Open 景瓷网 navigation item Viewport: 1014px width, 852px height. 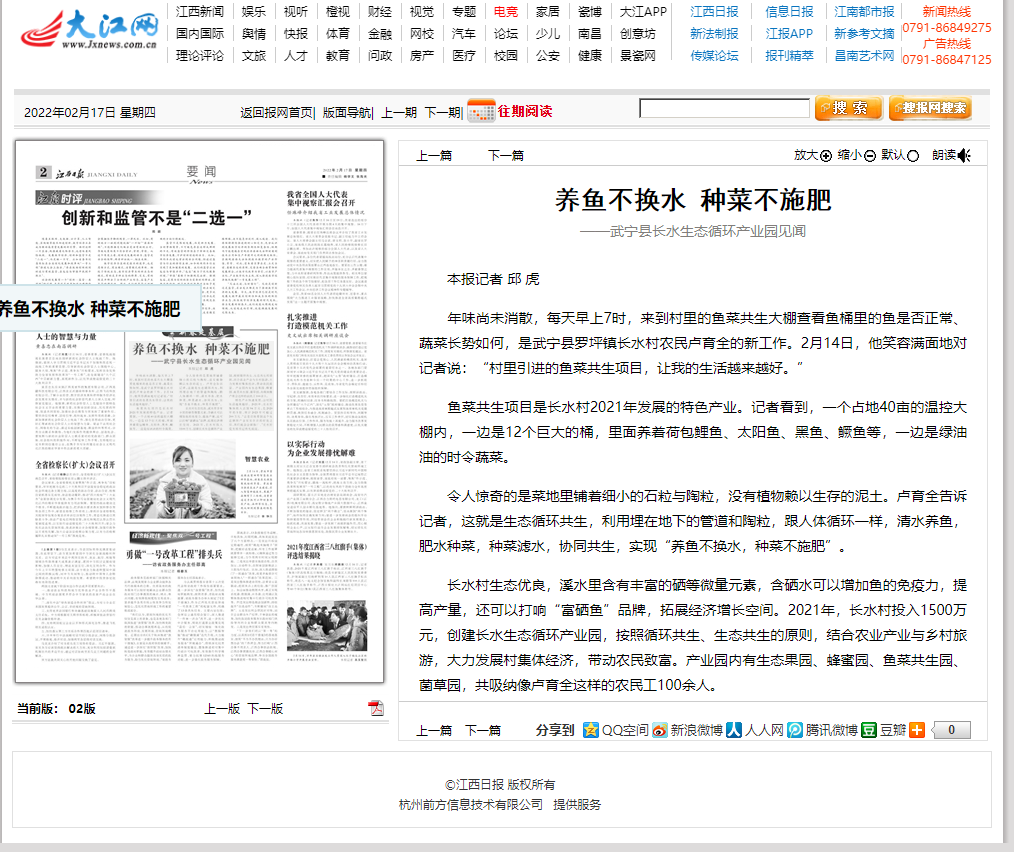click(x=638, y=56)
